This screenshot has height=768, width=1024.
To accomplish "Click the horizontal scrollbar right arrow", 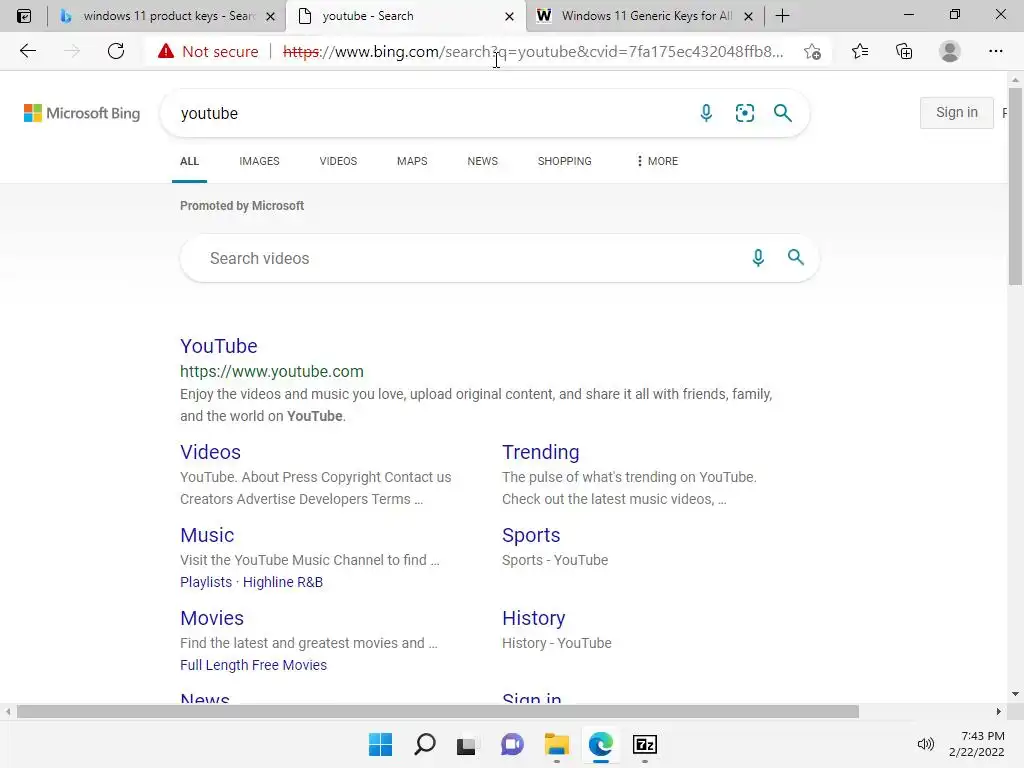I will pos(999,711).
